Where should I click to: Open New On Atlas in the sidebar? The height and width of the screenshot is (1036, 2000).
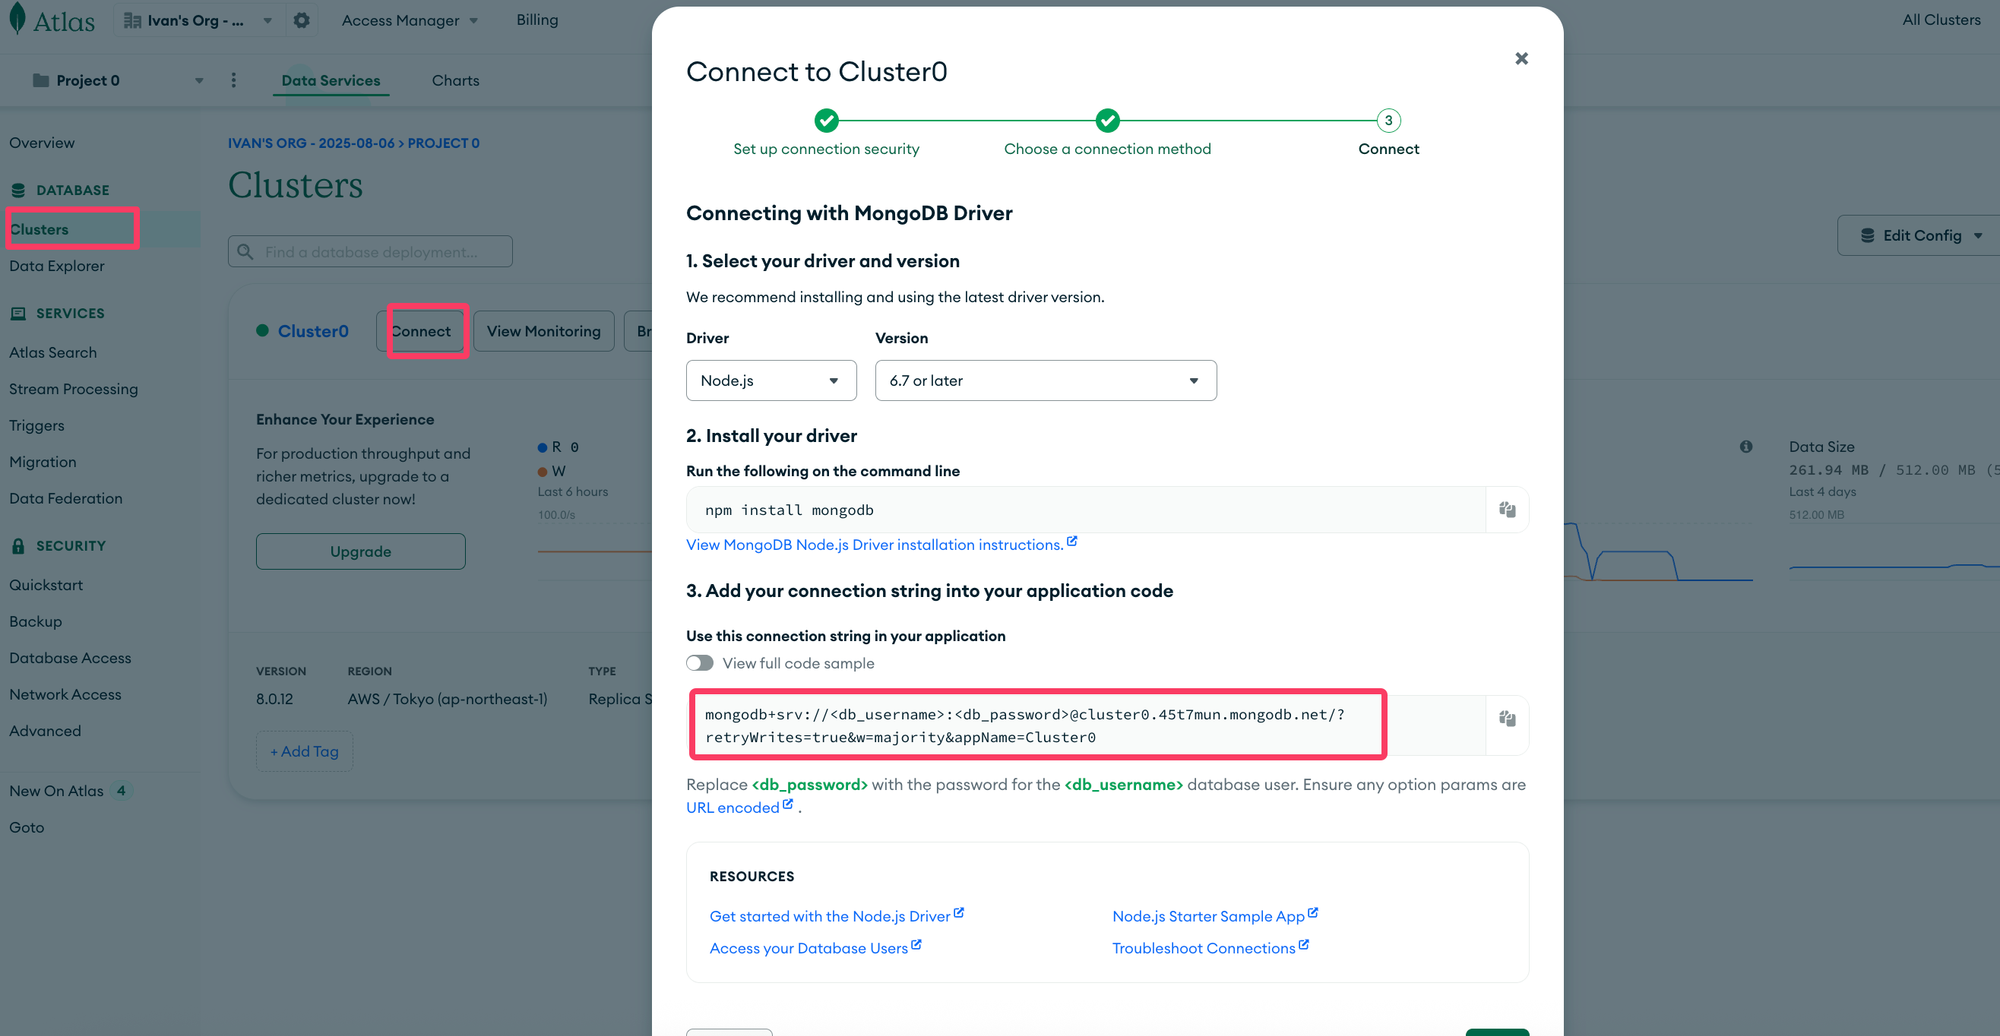[57, 791]
